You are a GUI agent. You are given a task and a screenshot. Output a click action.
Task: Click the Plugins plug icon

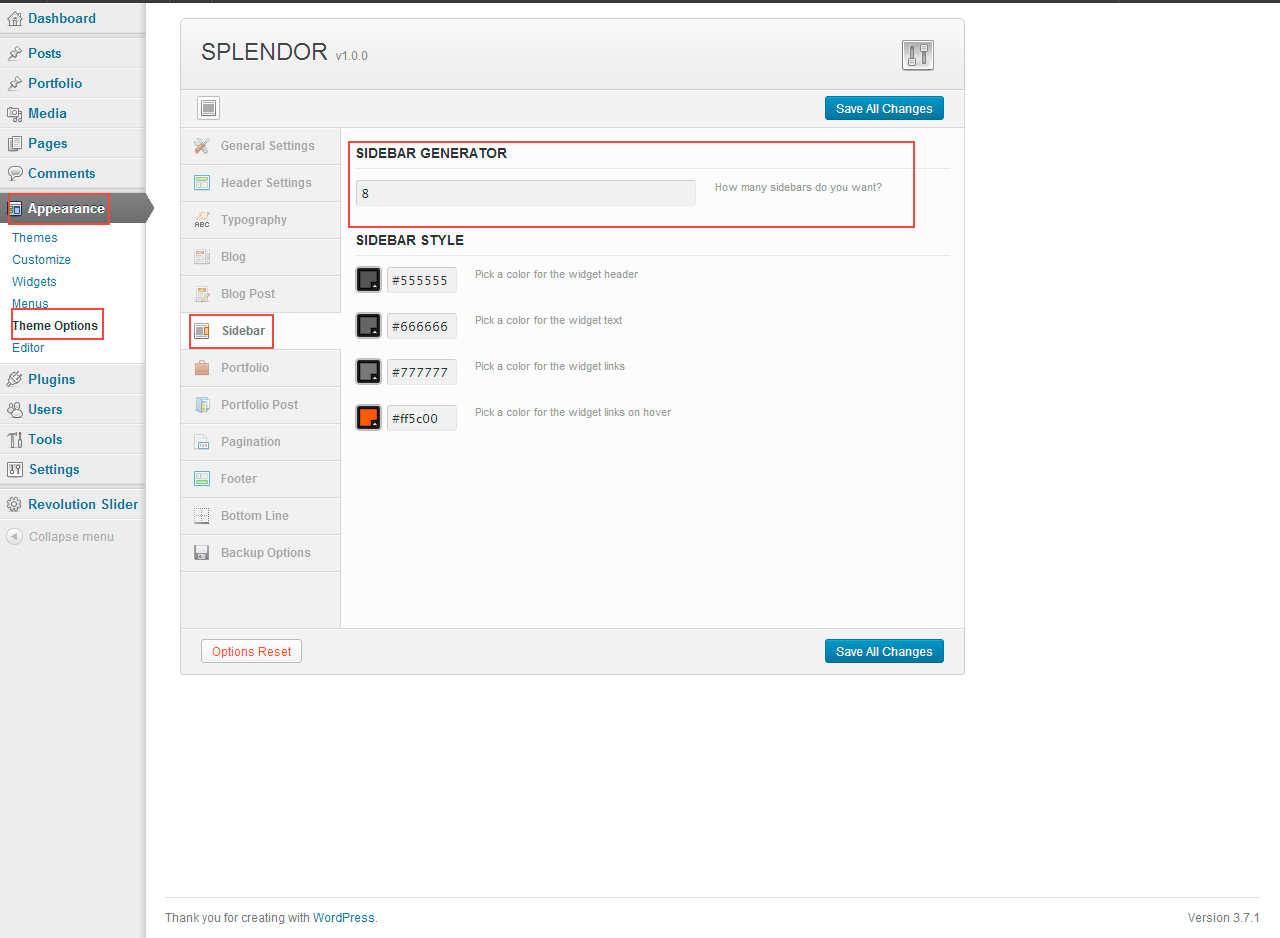click(x=15, y=380)
